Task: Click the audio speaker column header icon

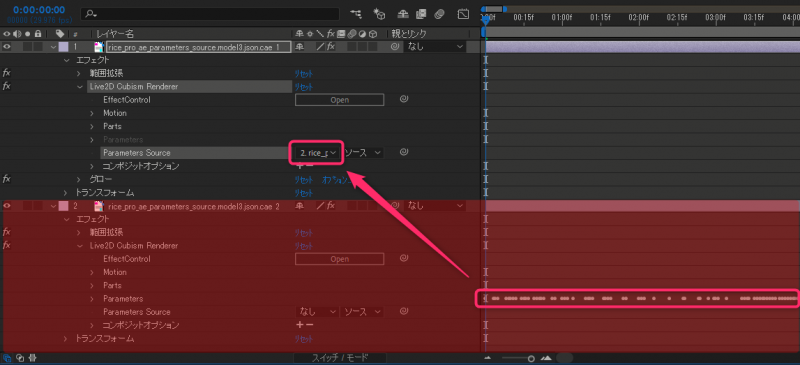Action: click(18, 34)
